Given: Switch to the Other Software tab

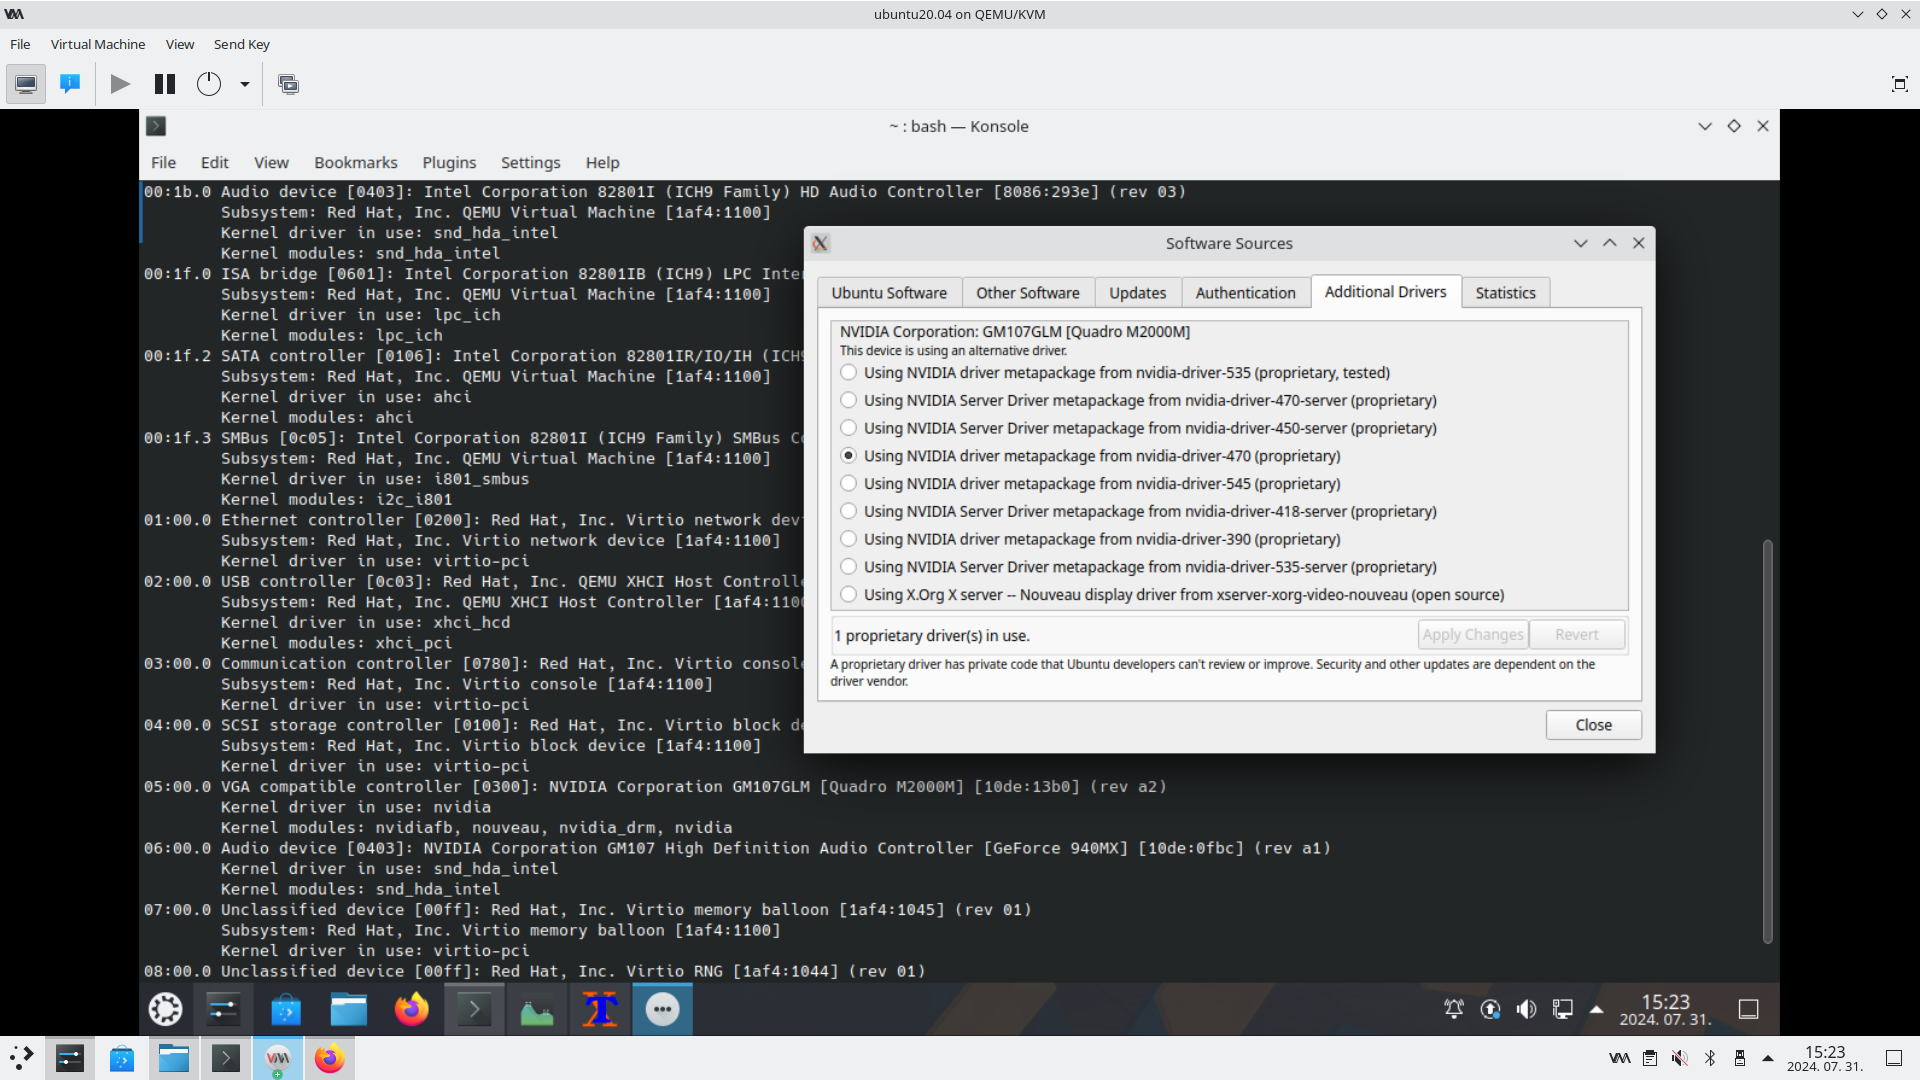Looking at the screenshot, I should point(1028,293).
